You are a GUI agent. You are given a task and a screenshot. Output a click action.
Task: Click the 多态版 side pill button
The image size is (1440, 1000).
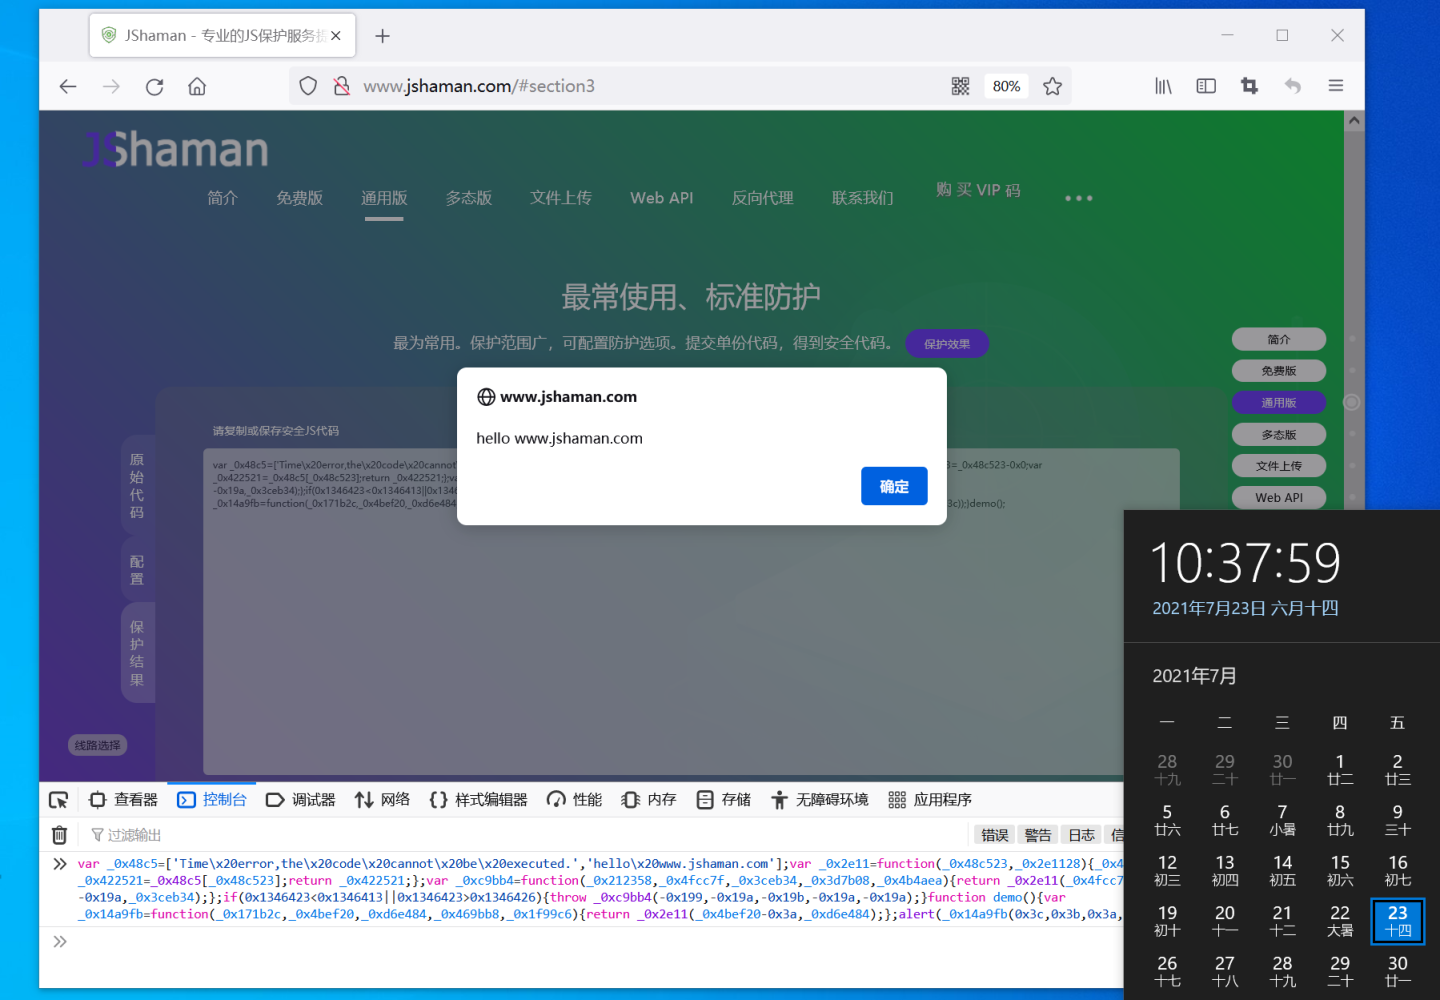pyautogui.click(x=1279, y=435)
